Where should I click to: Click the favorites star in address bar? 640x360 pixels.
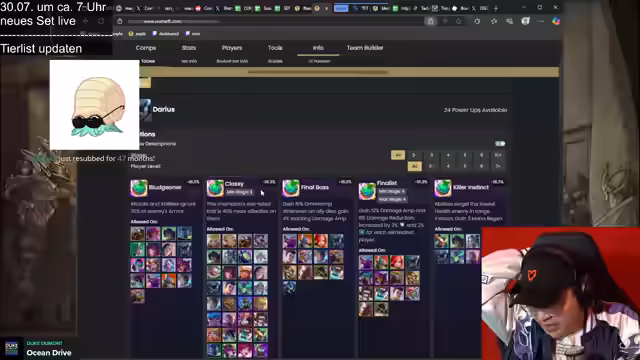coord(459,21)
